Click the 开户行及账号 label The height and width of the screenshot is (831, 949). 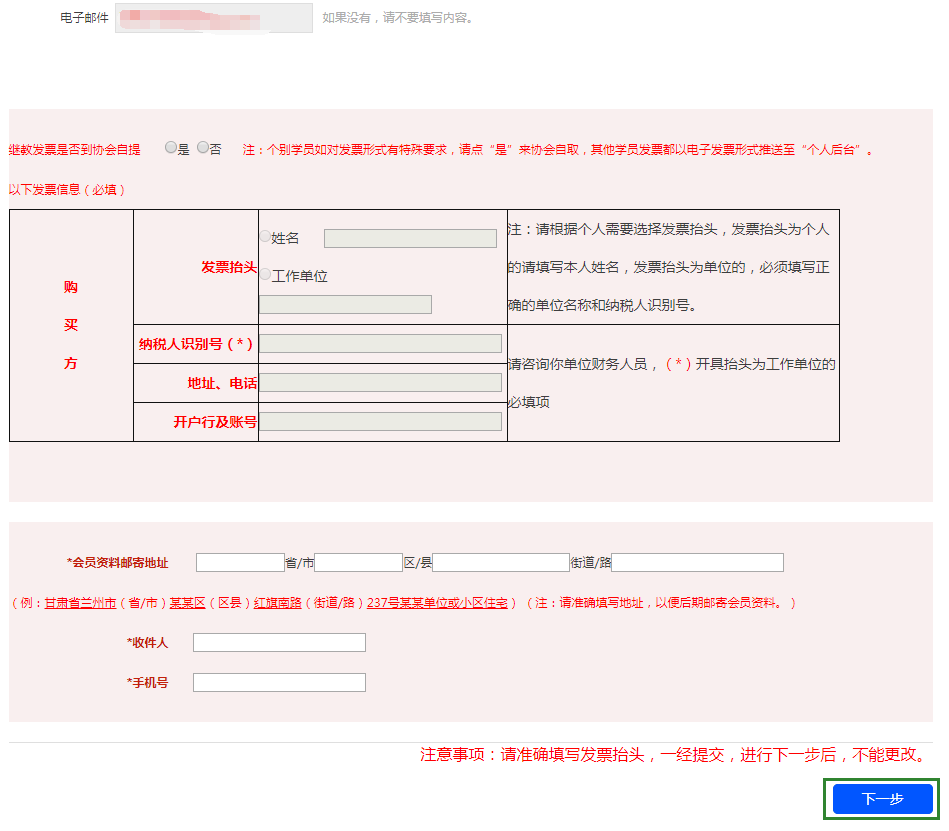215,422
